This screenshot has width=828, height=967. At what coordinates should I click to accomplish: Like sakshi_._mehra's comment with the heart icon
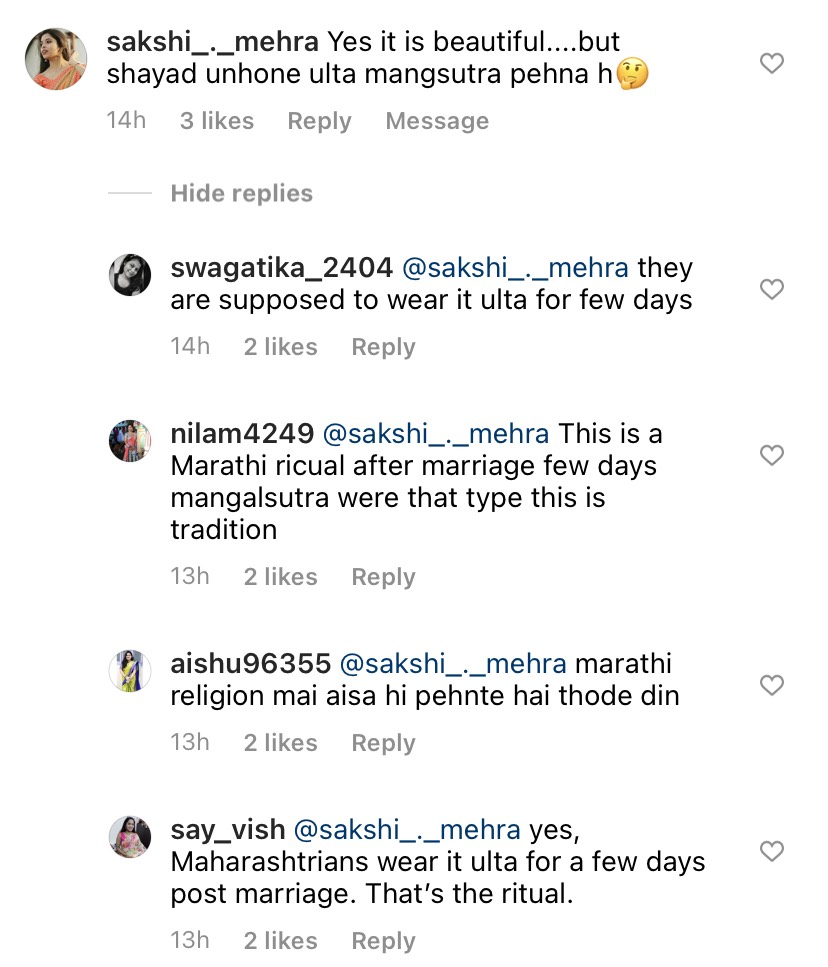[x=771, y=63]
